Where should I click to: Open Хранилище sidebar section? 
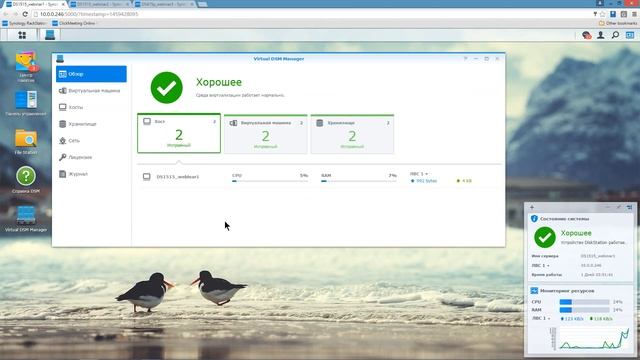coord(91,124)
